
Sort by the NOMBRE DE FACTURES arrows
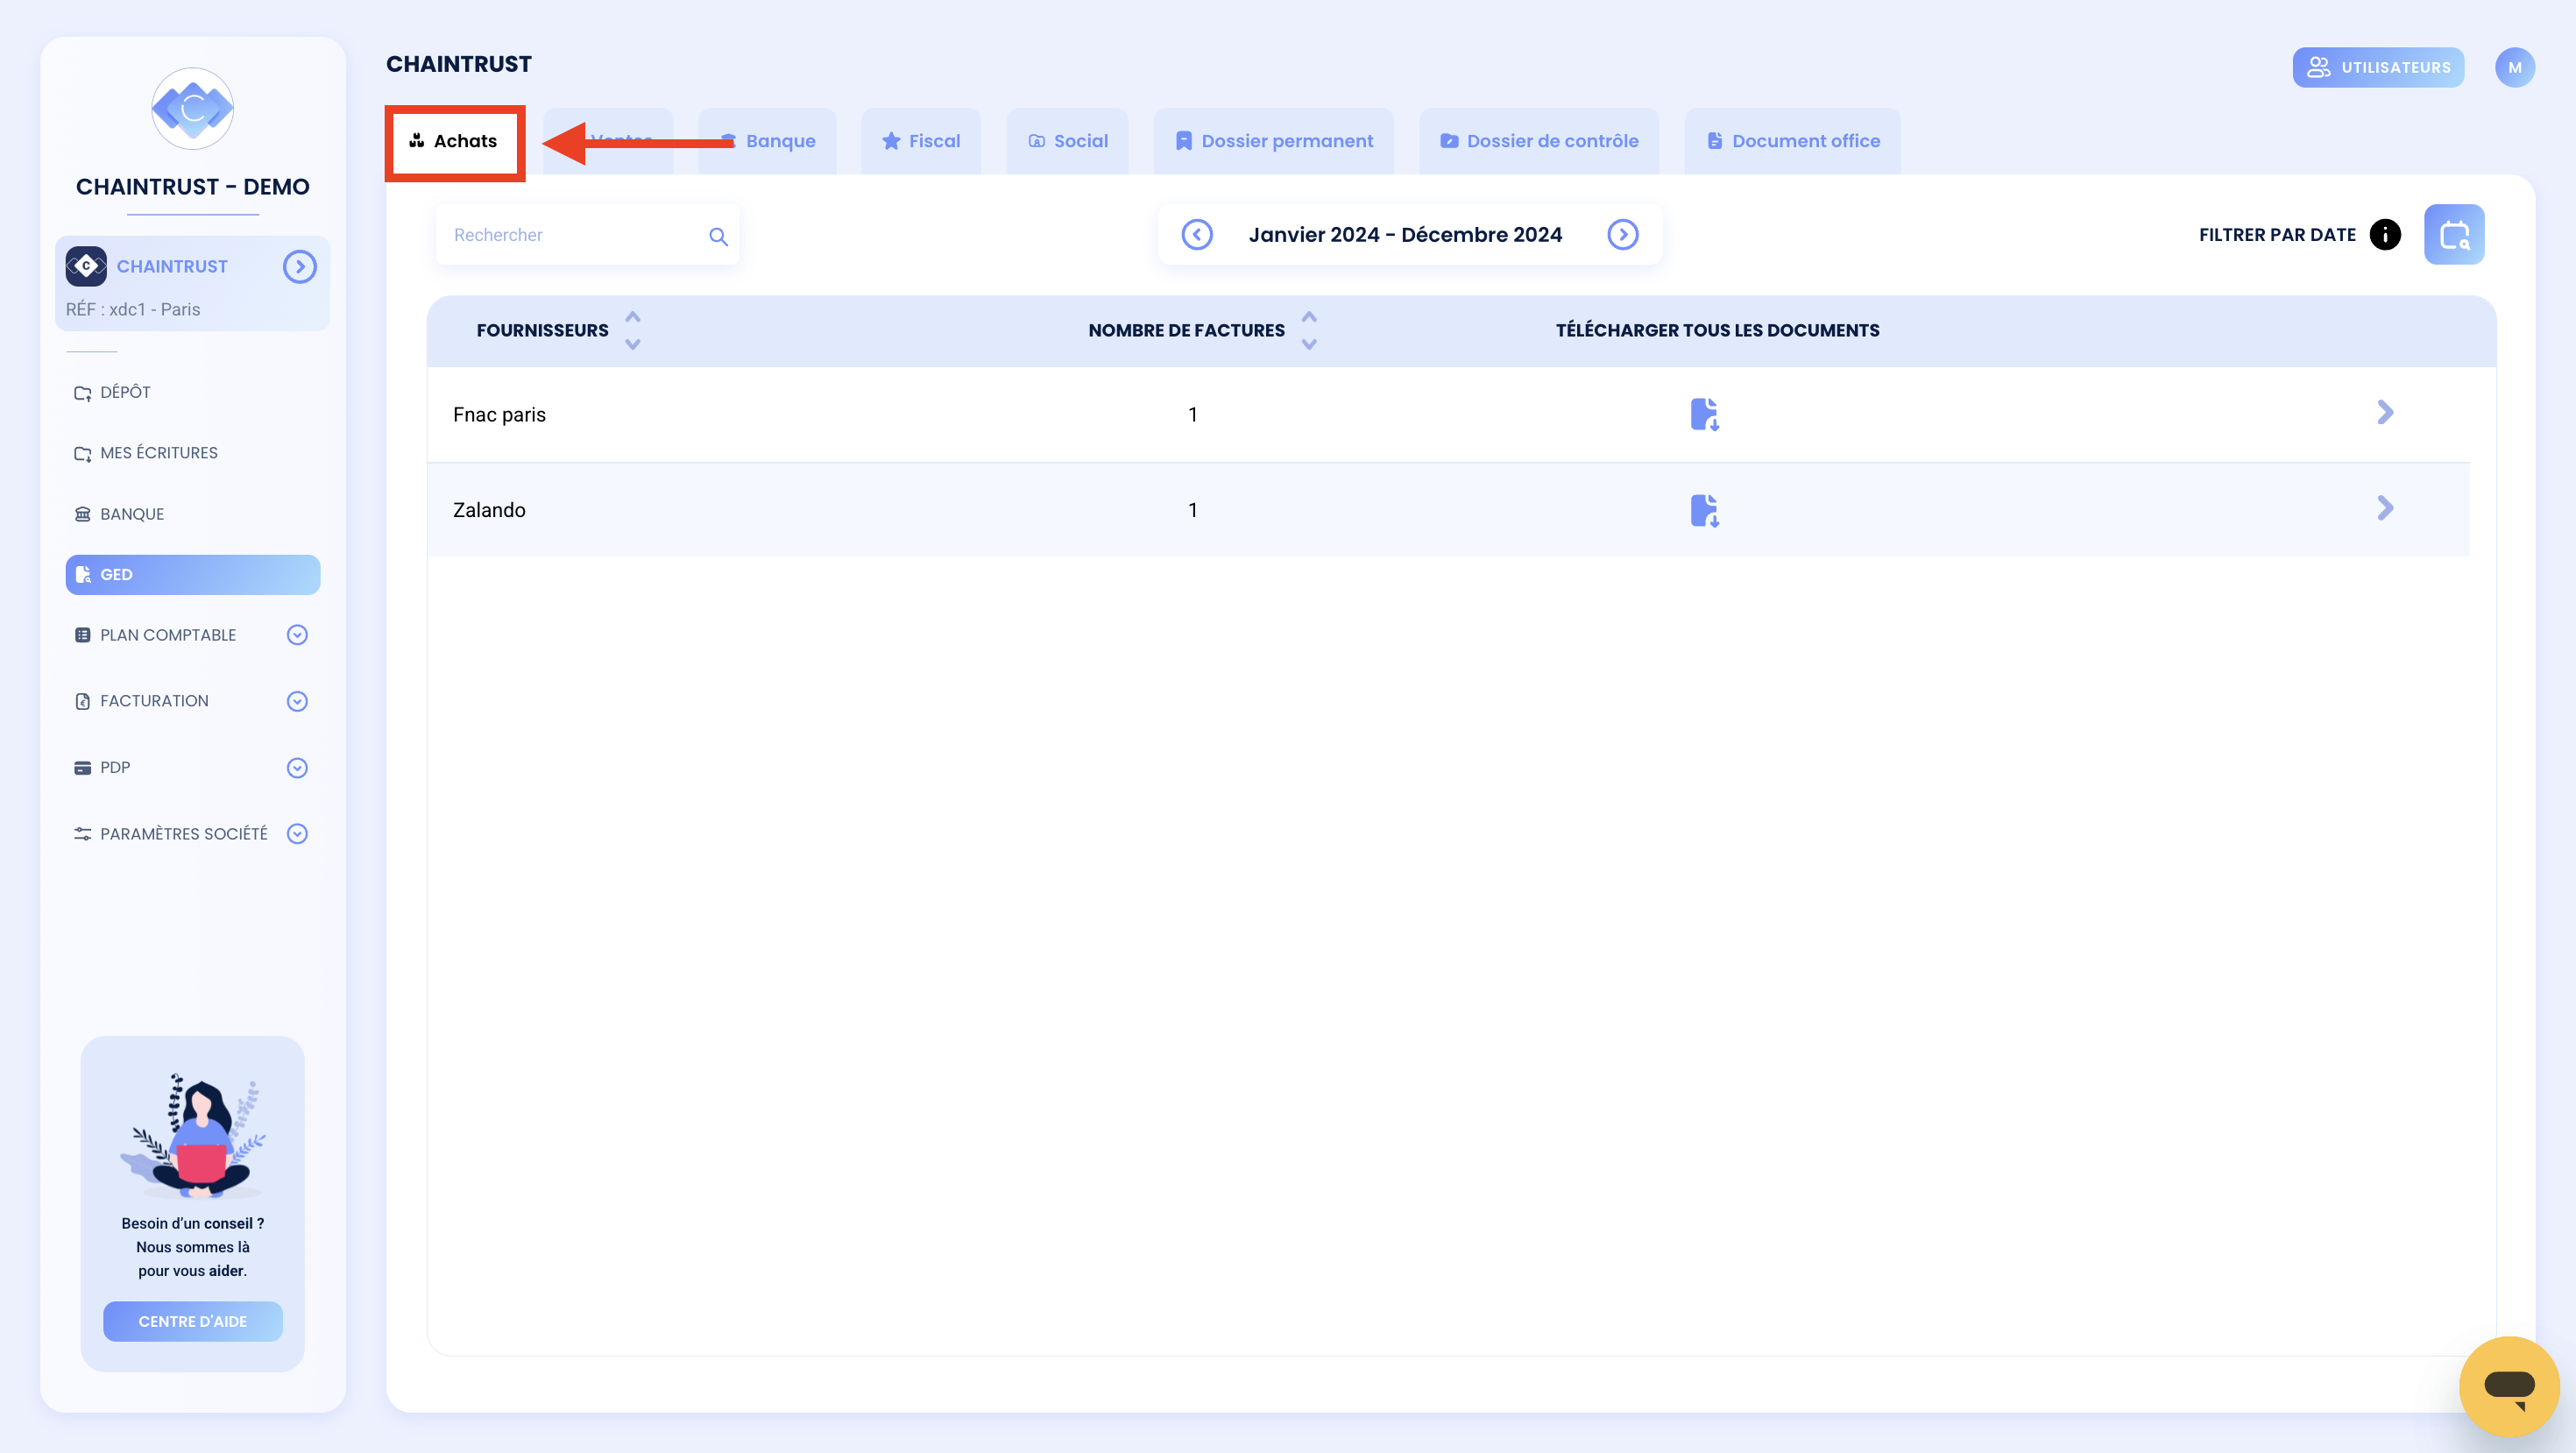pos(1308,330)
